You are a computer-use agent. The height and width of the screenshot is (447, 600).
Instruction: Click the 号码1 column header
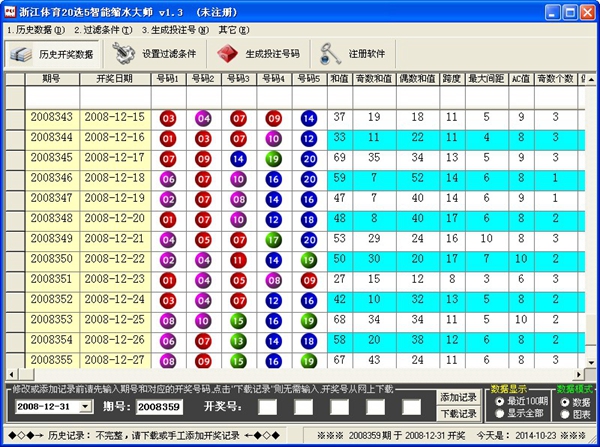coord(168,79)
